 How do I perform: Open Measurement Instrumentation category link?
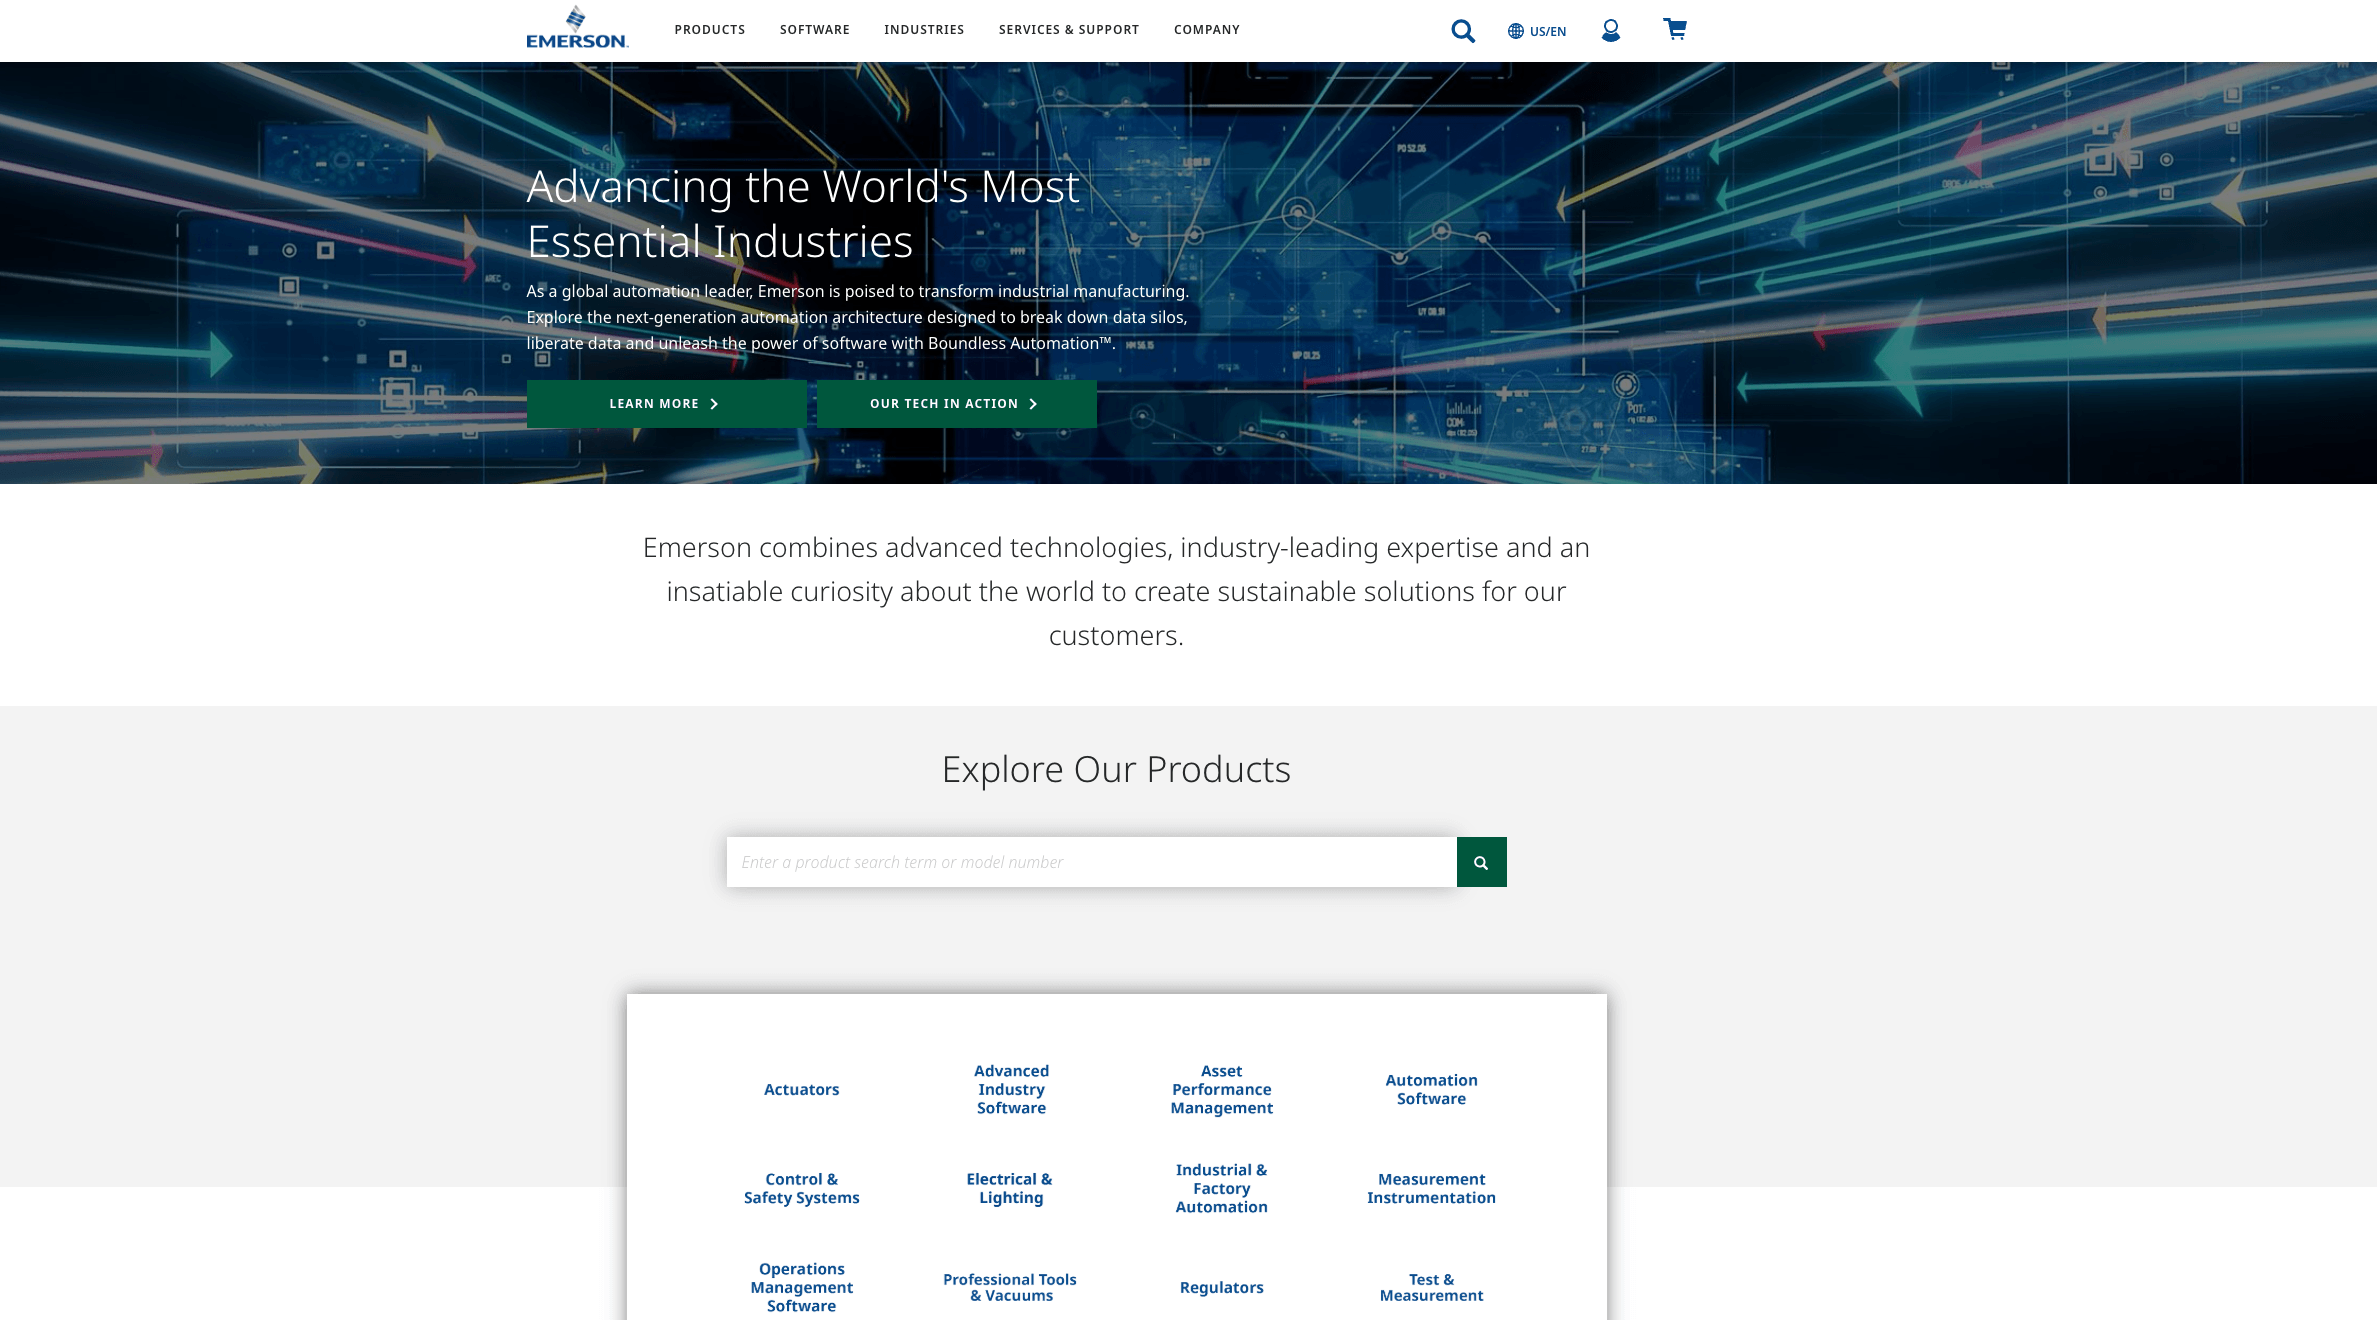pos(1431,1189)
